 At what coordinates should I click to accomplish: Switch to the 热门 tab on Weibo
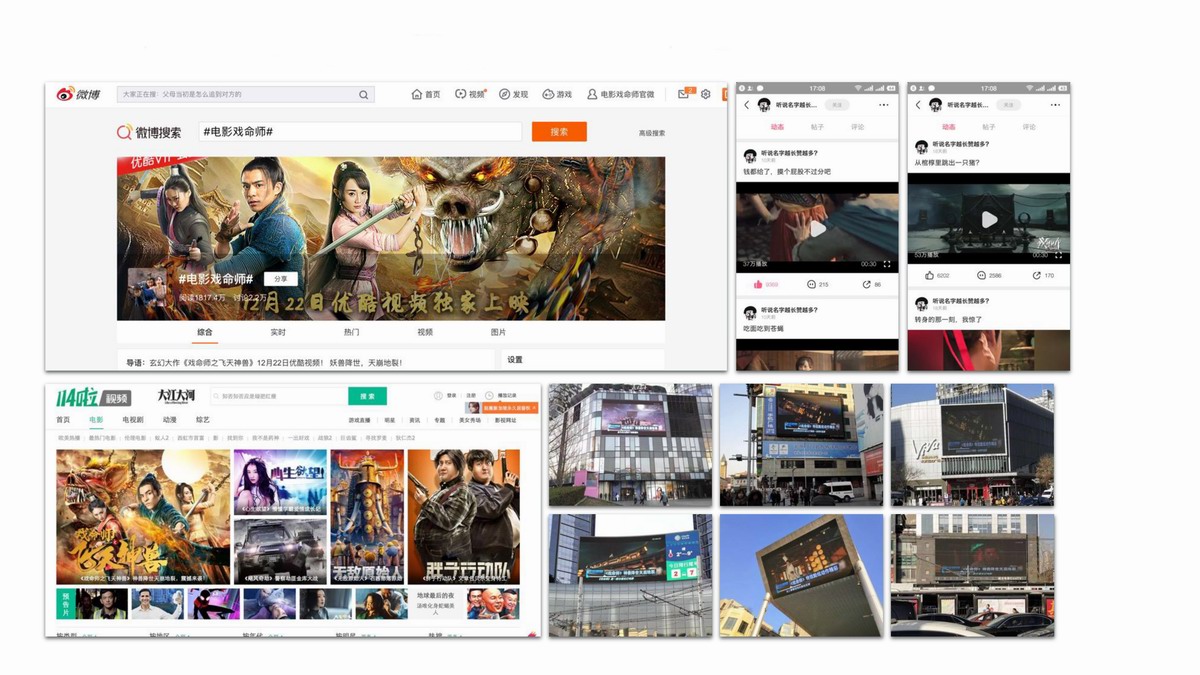click(x=351, y=332)
